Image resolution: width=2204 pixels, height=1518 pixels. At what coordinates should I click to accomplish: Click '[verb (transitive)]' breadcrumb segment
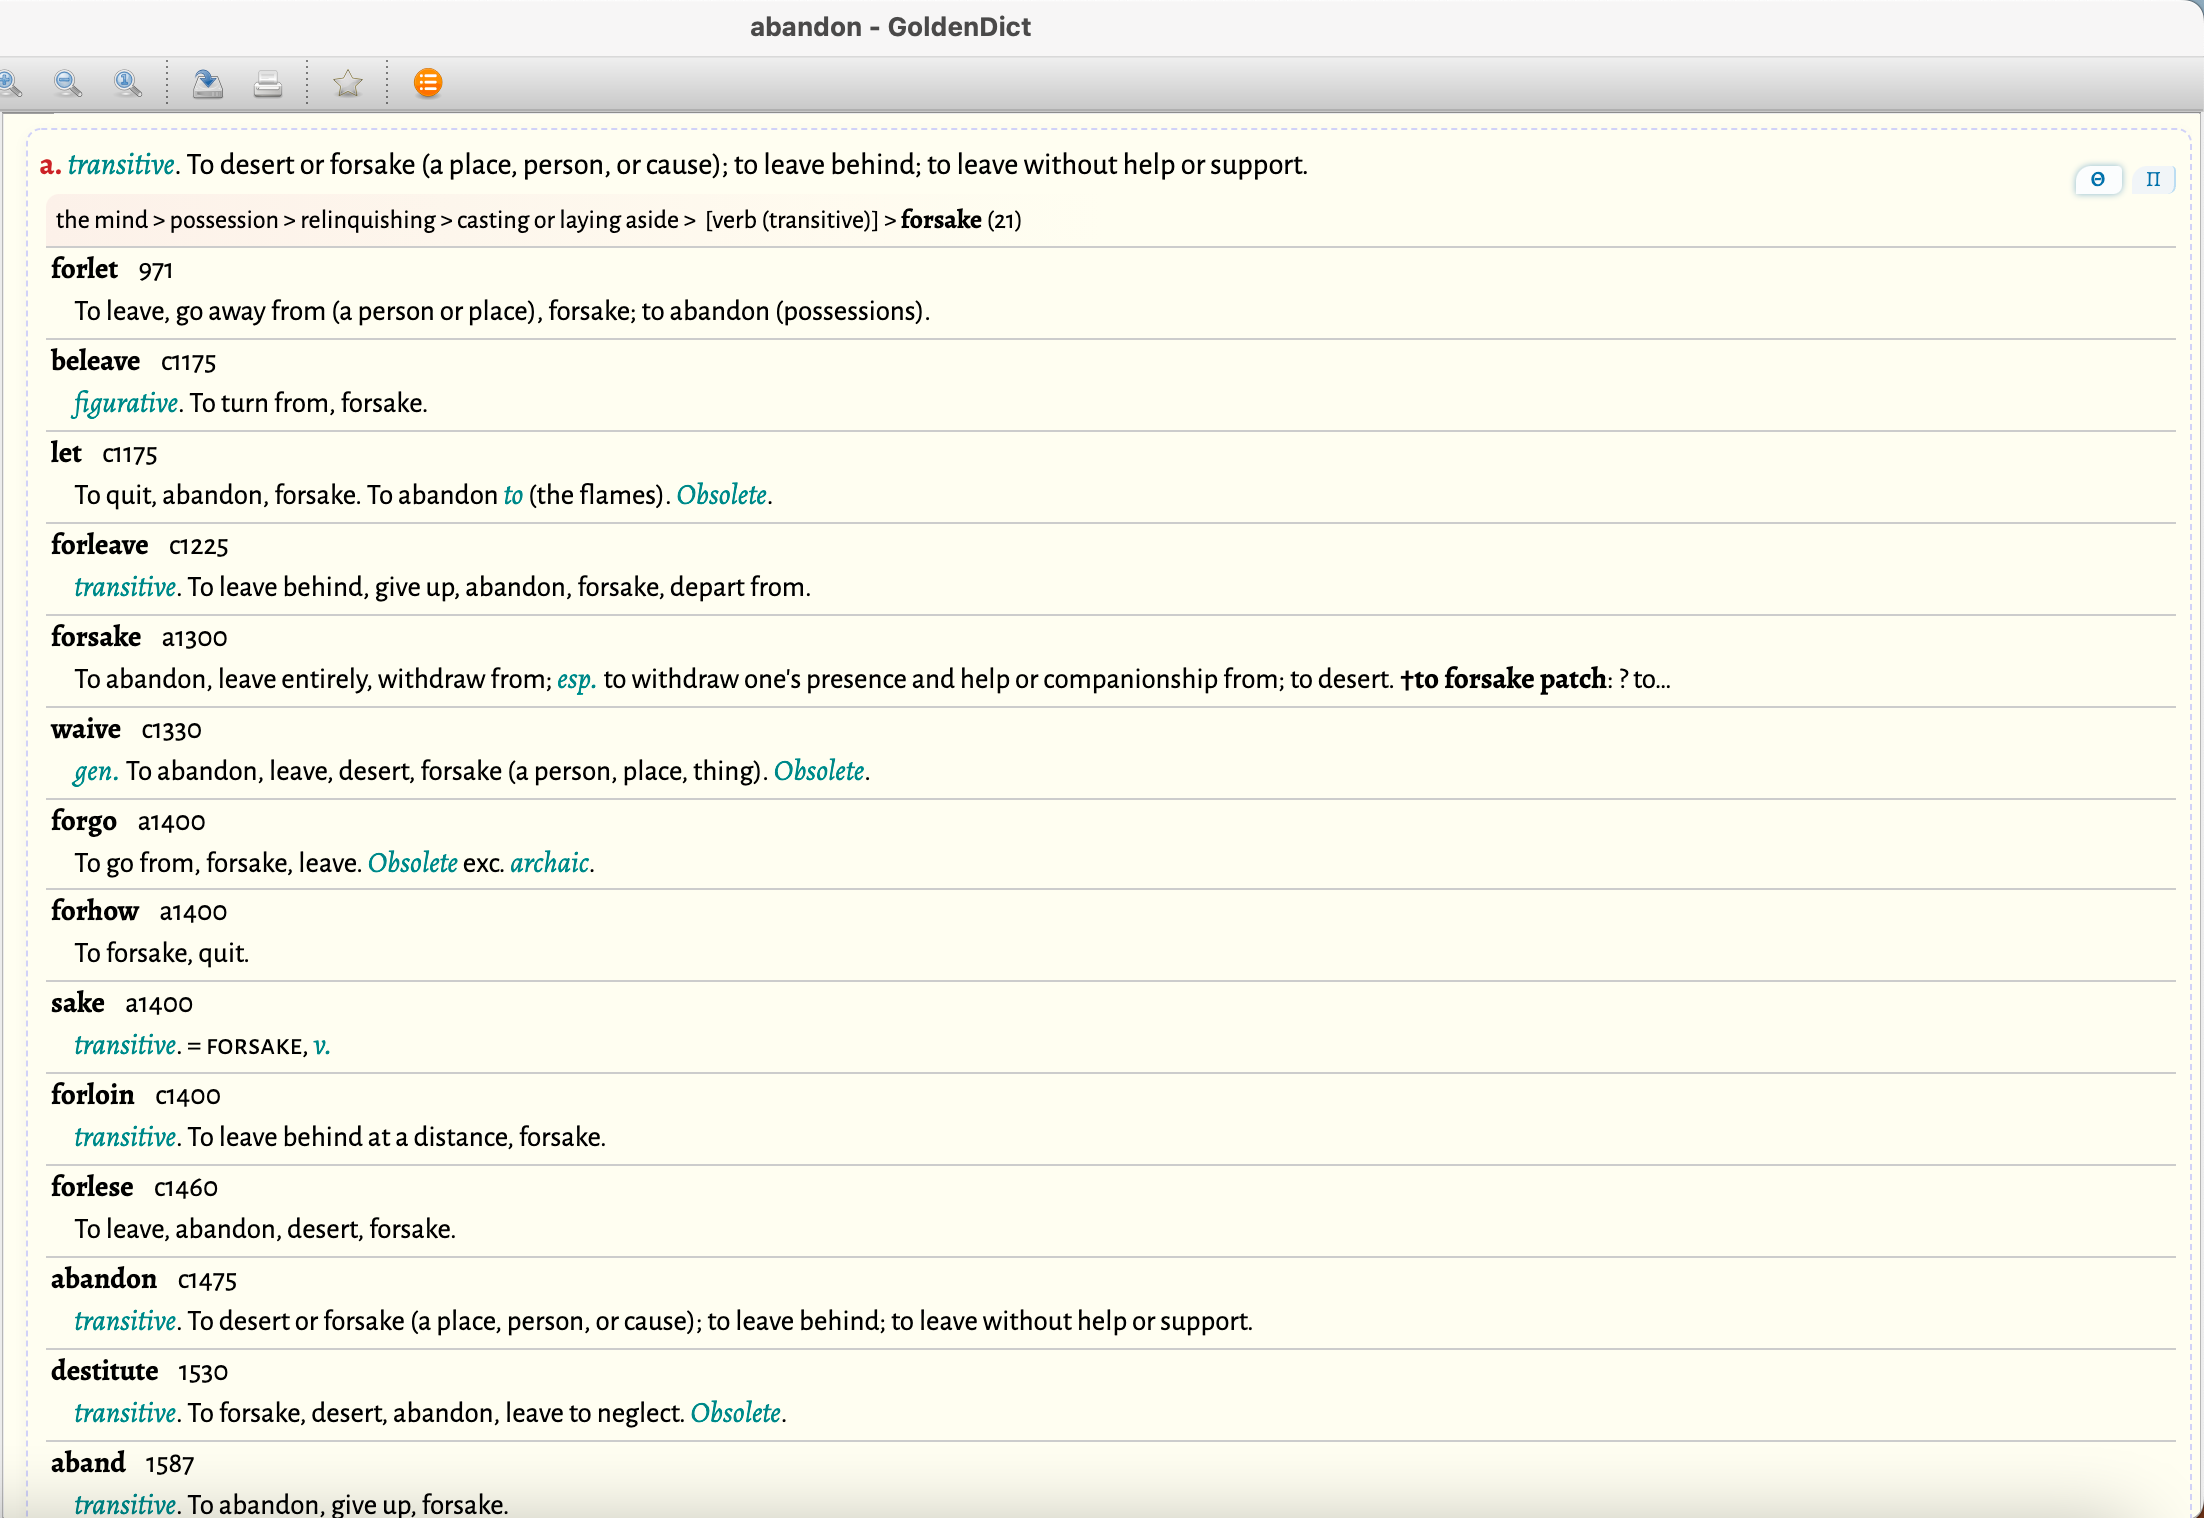(x=792, y=220)
